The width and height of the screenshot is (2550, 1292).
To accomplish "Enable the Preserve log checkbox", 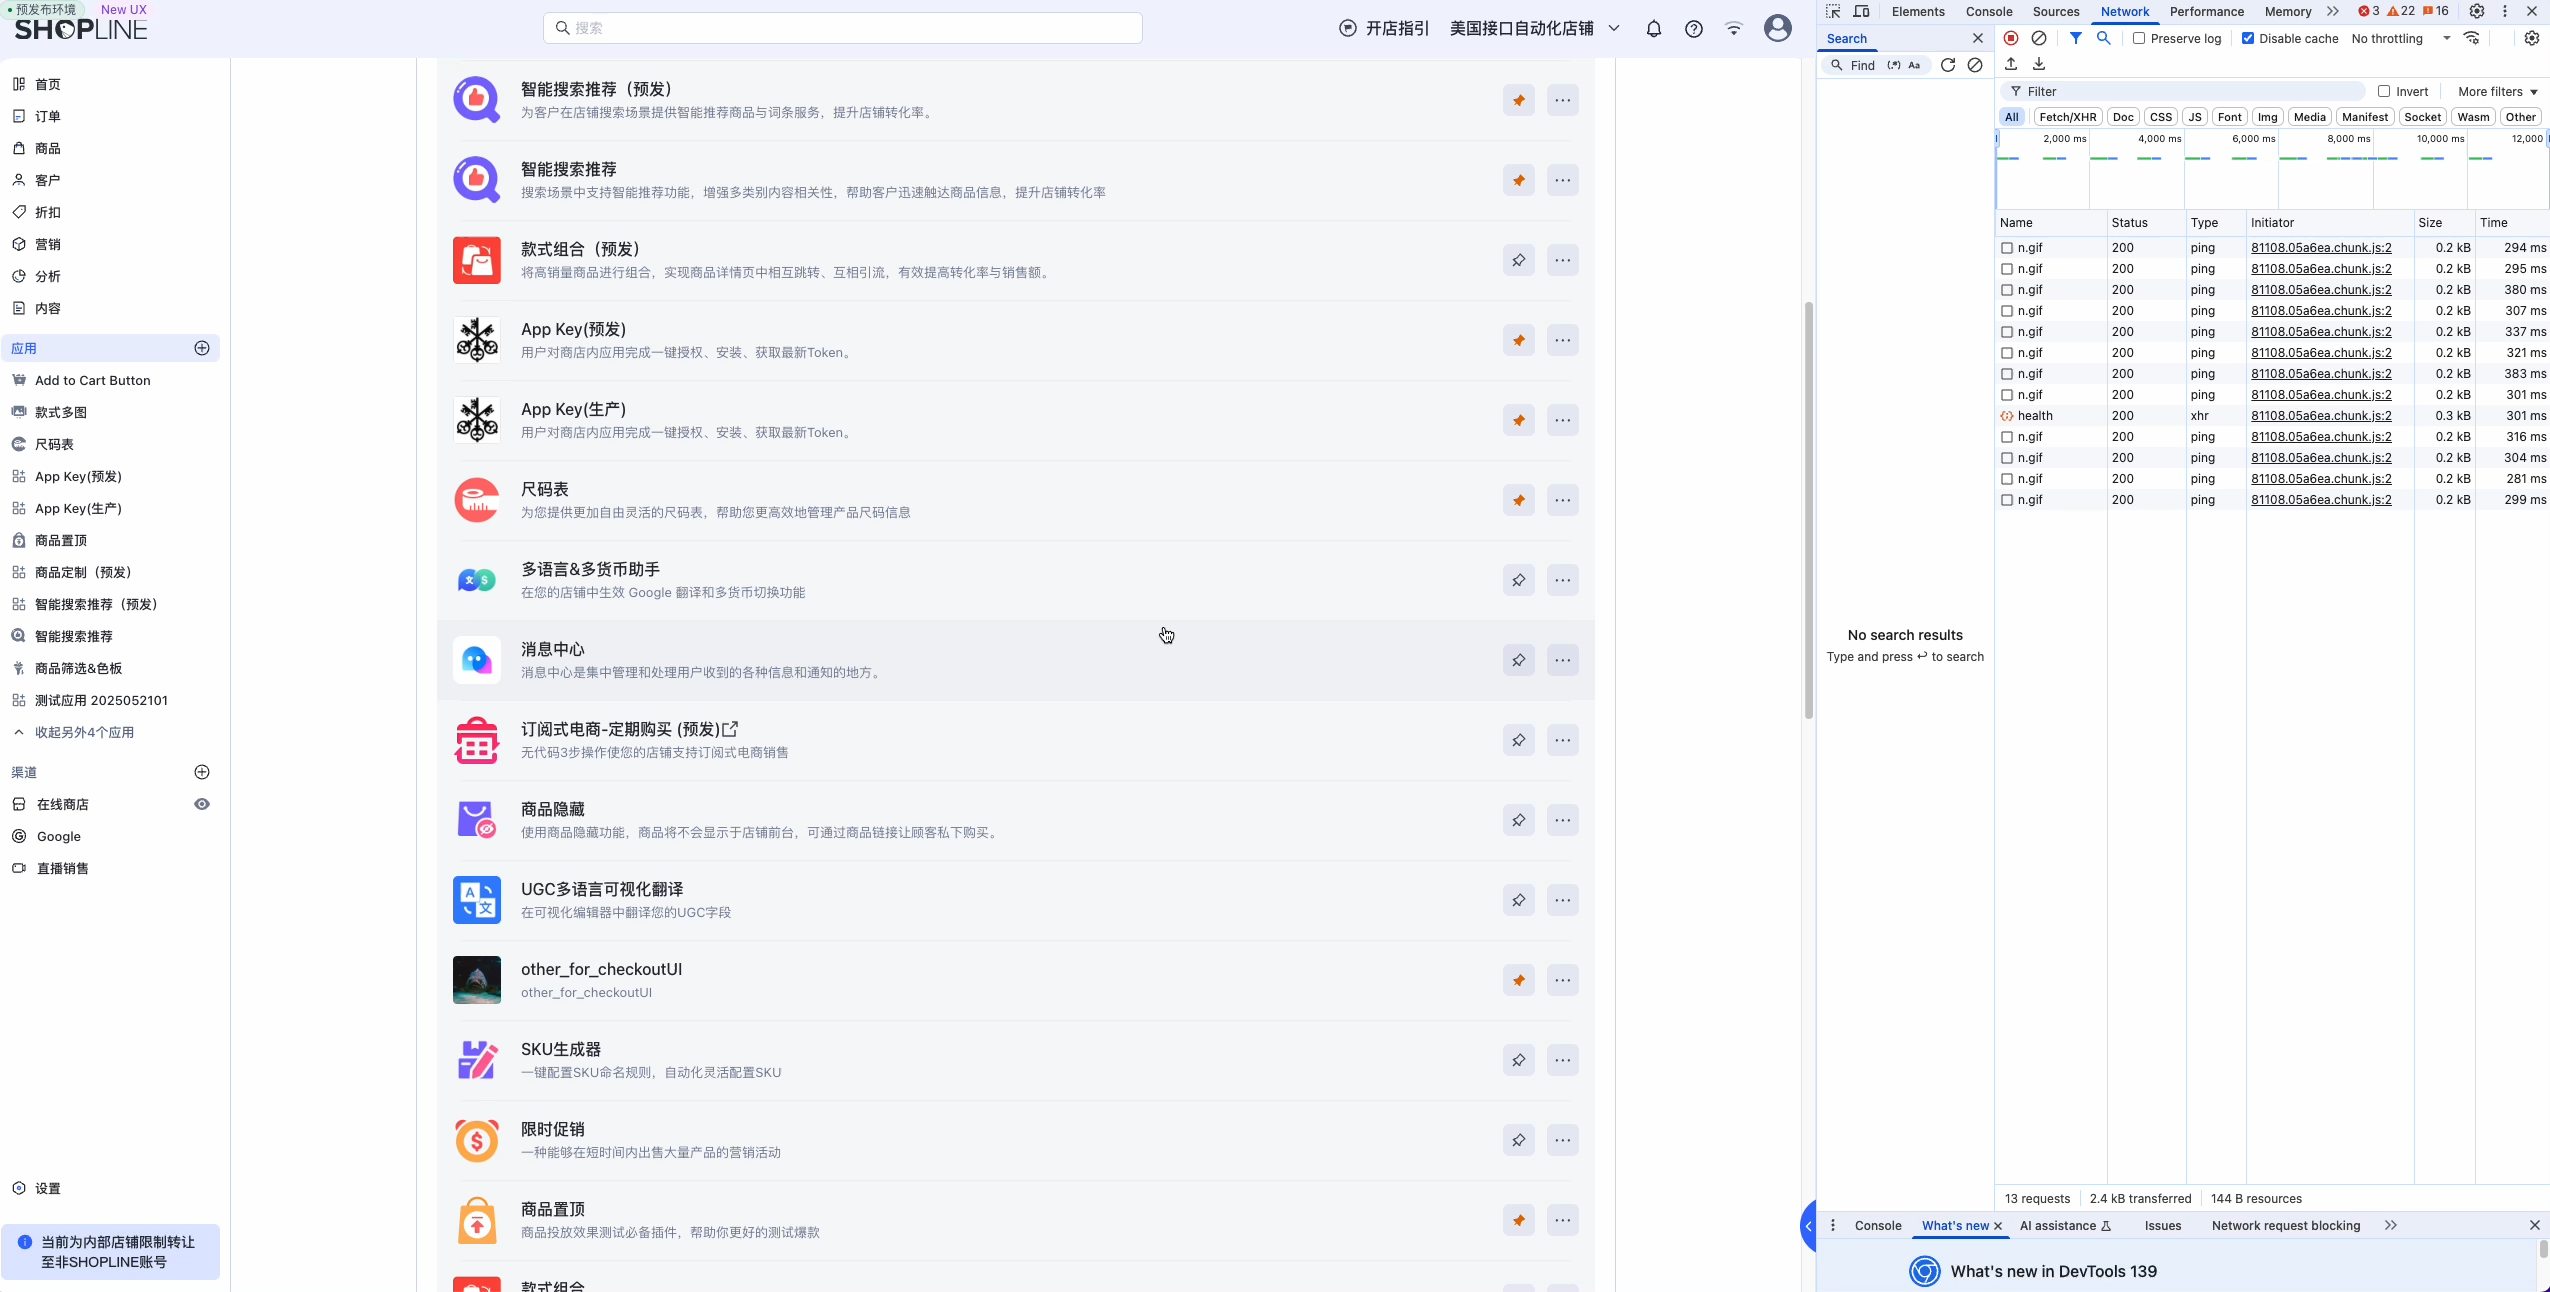I will click(2139, 38).
